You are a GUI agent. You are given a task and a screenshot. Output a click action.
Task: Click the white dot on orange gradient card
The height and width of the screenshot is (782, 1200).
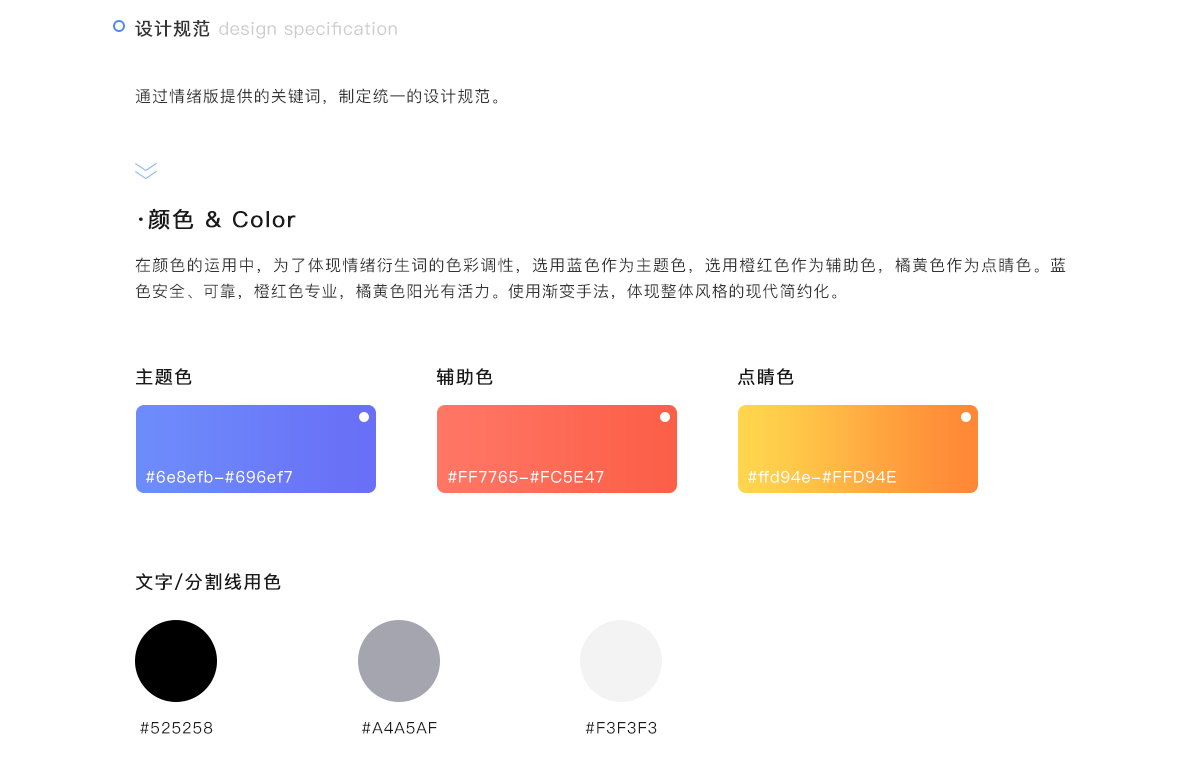pos(966,417)
